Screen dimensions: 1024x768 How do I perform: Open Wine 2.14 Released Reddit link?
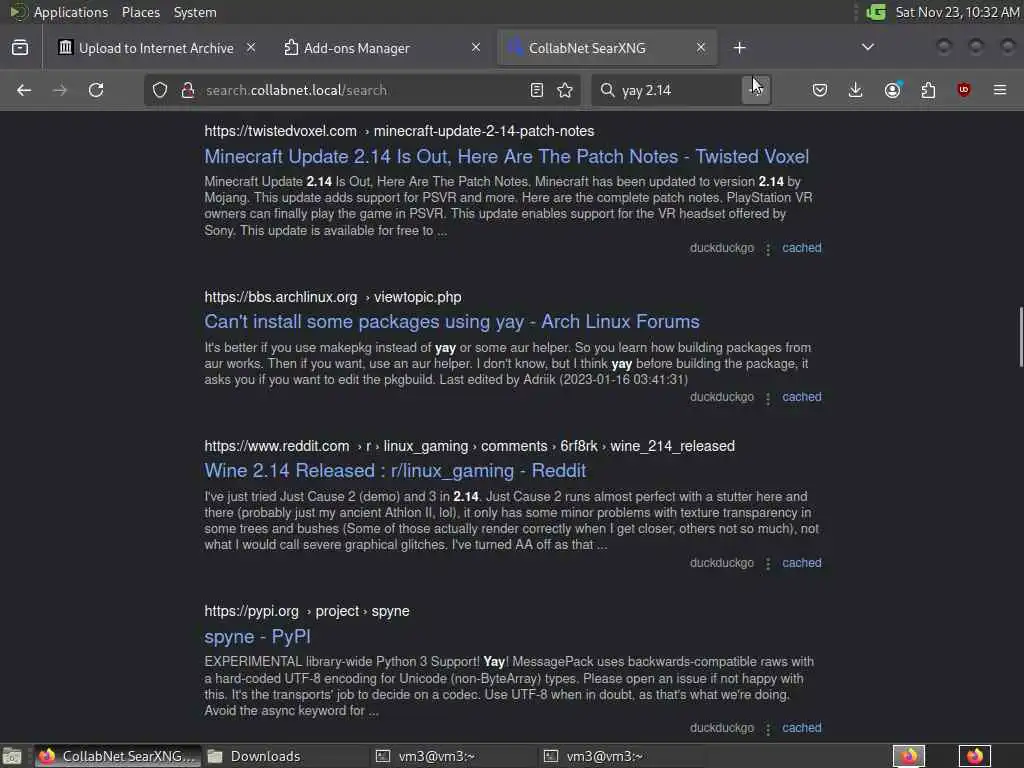click(395, 471)
